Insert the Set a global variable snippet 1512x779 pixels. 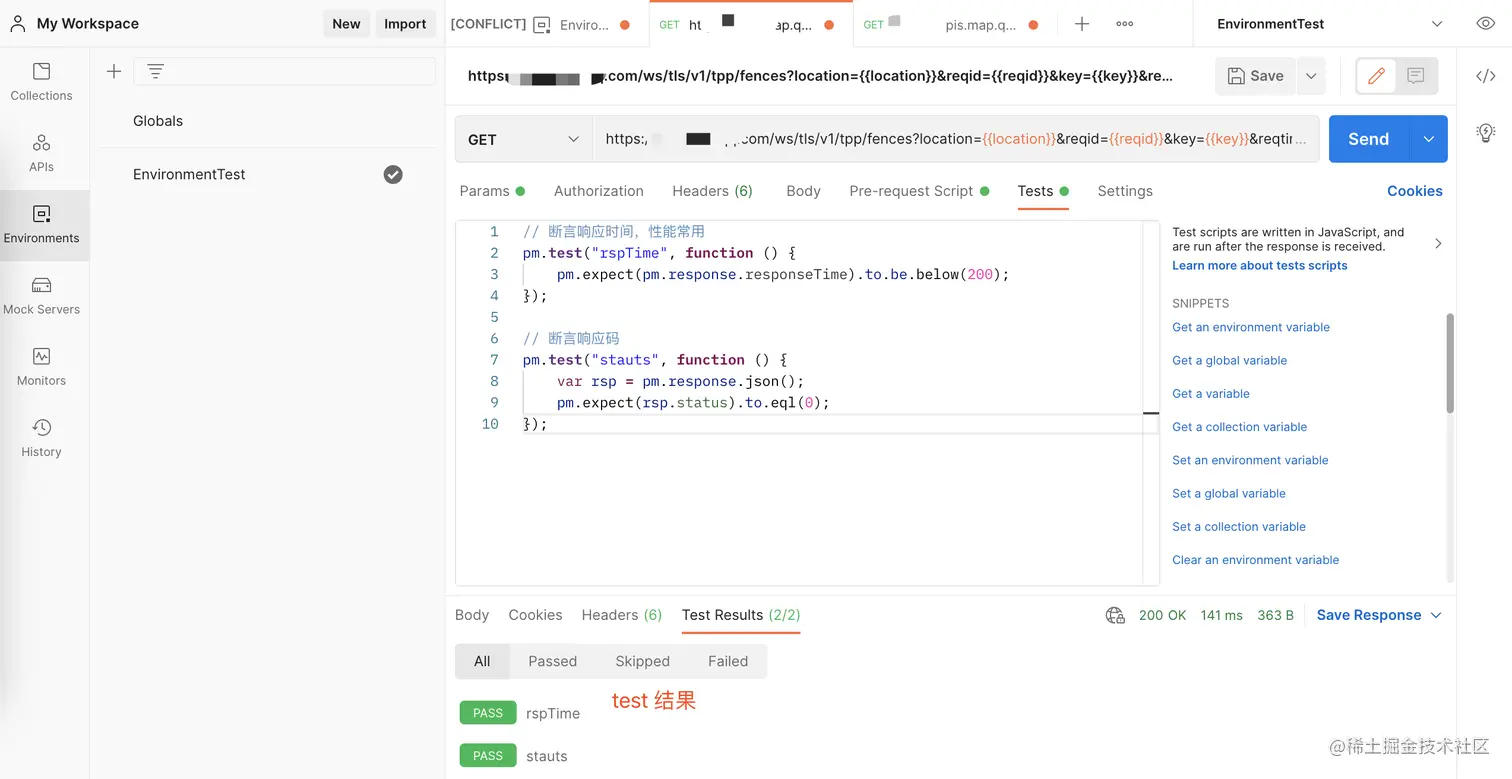pos(1229,493)
